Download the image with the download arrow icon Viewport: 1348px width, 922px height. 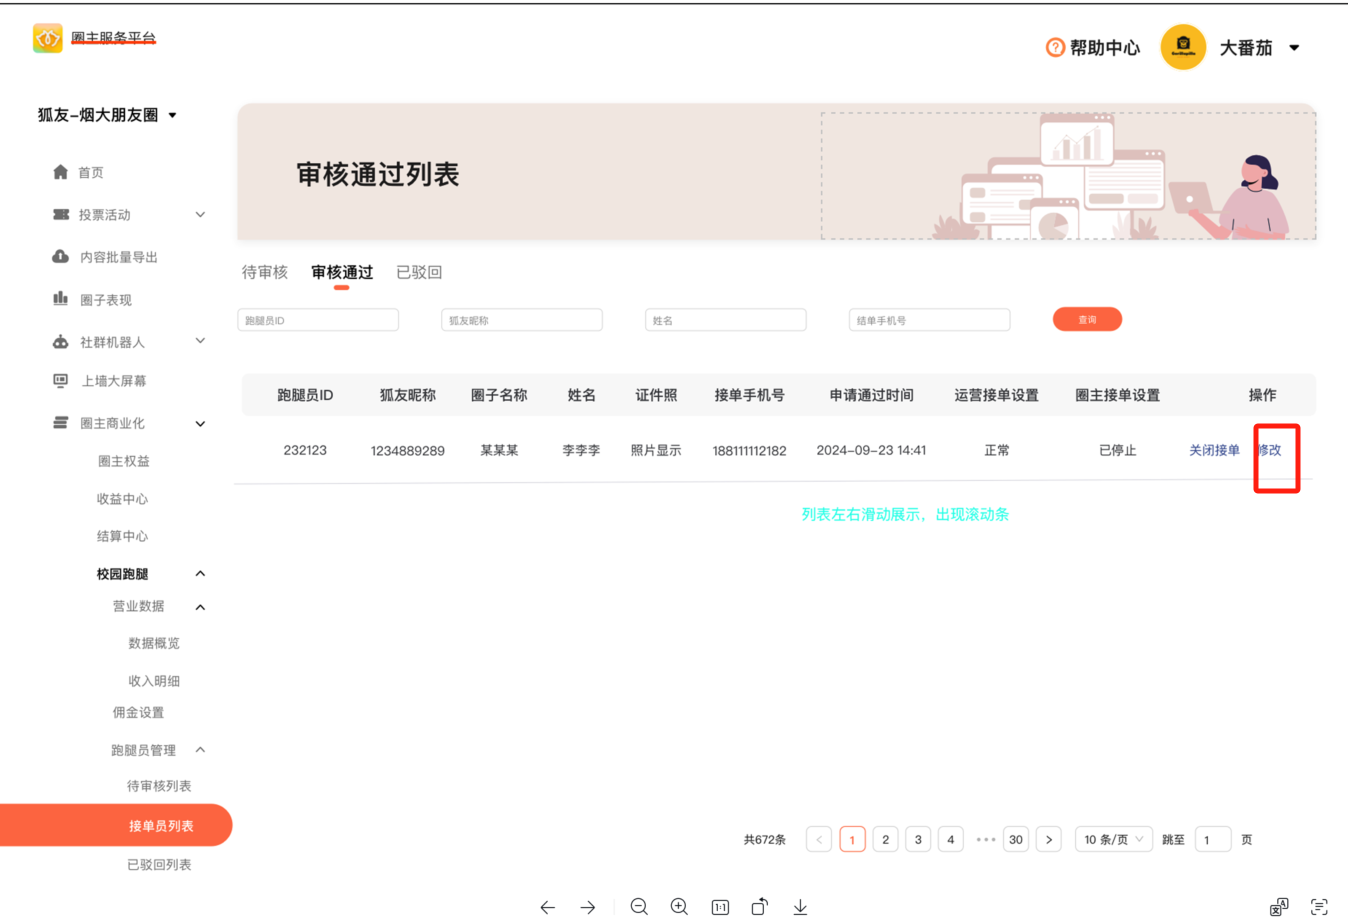pos(800,906)
